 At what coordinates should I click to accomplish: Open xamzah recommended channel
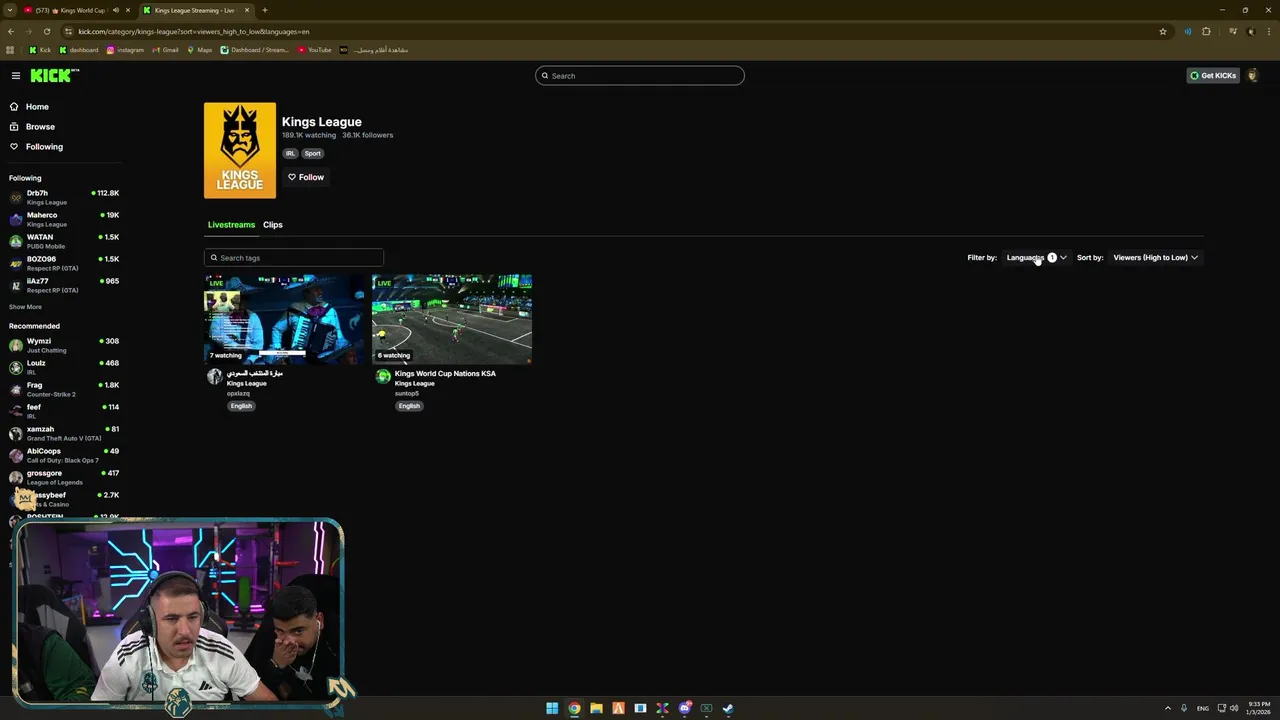(64, 433)
